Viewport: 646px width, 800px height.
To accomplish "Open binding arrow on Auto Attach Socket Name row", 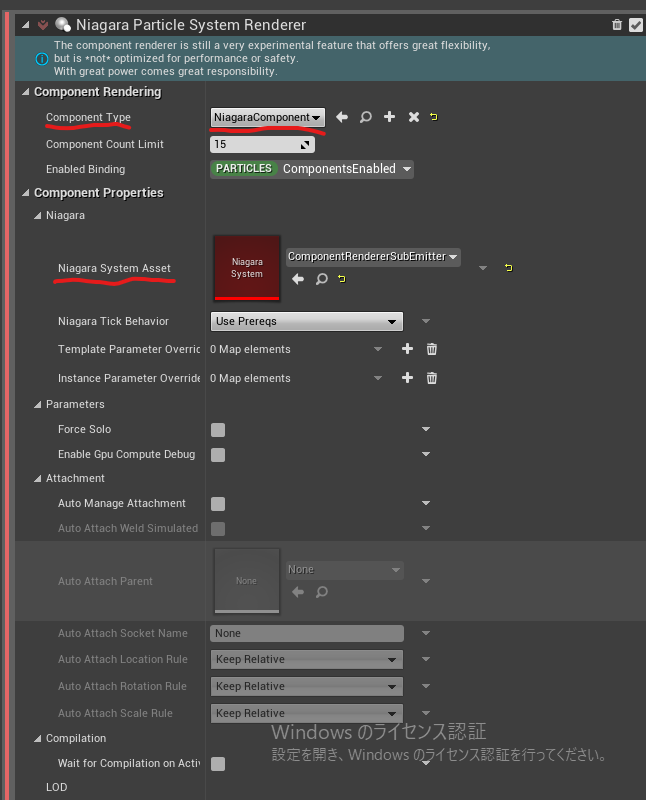I will tap(426, 633).
